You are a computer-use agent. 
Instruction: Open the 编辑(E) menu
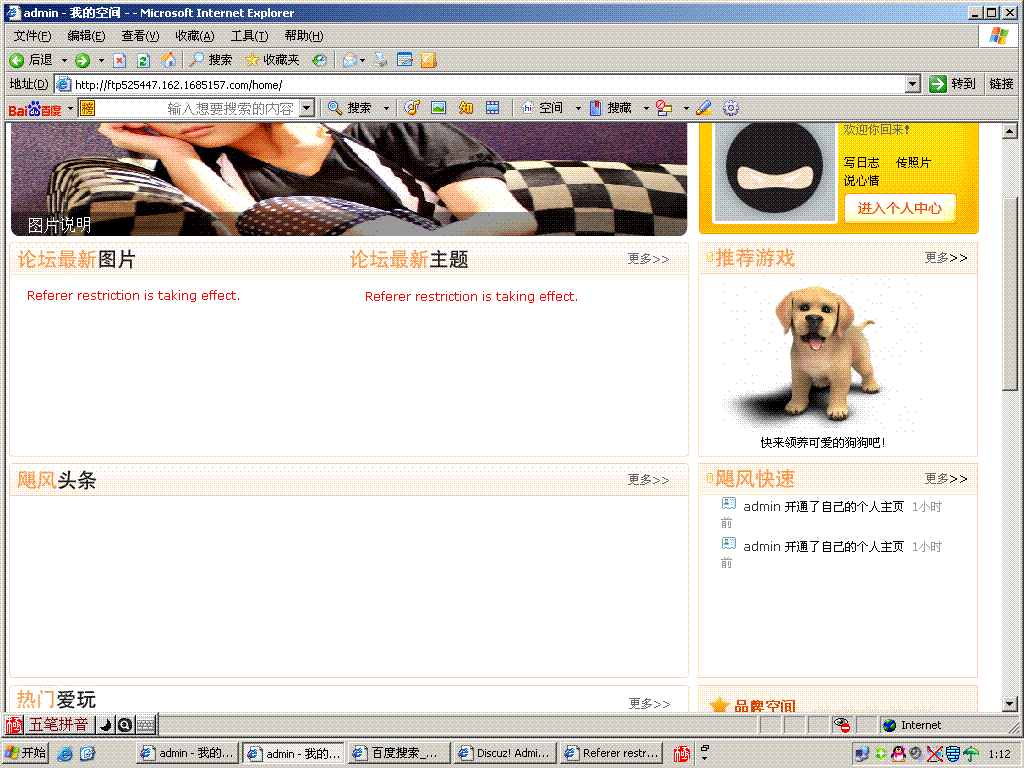(x=86, y=36)
